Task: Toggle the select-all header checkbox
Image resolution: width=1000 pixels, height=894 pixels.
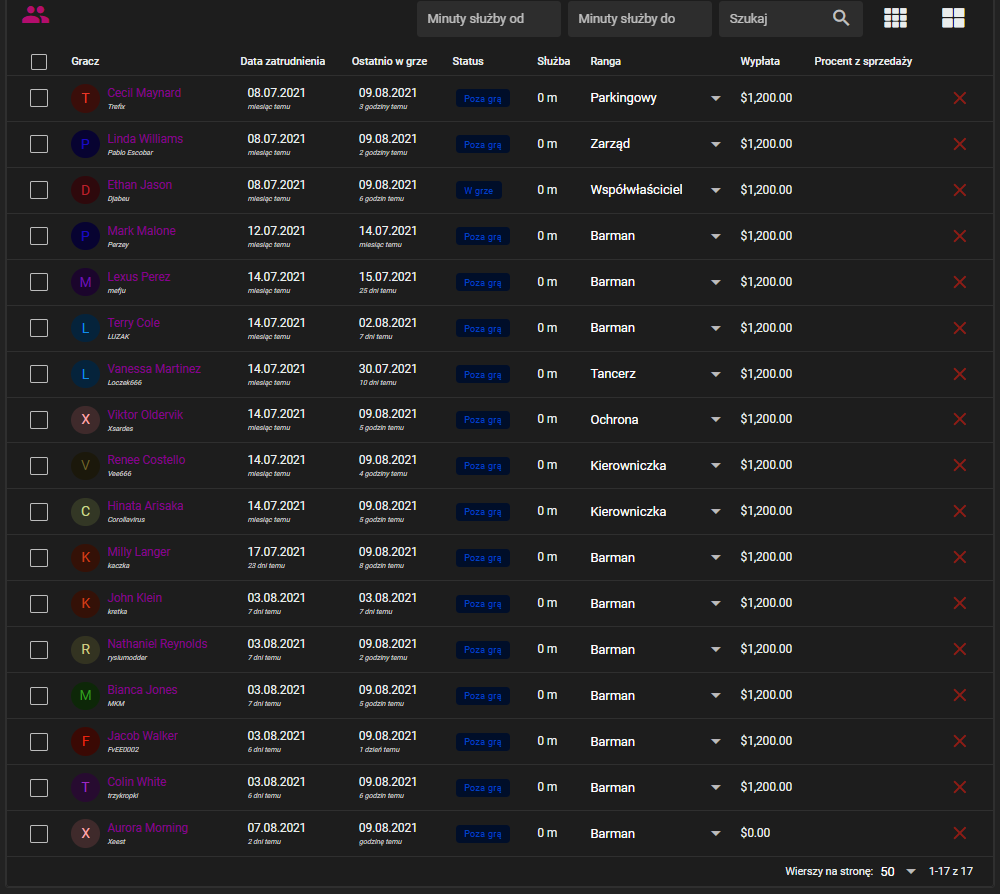Action: (x=39, y=62)
